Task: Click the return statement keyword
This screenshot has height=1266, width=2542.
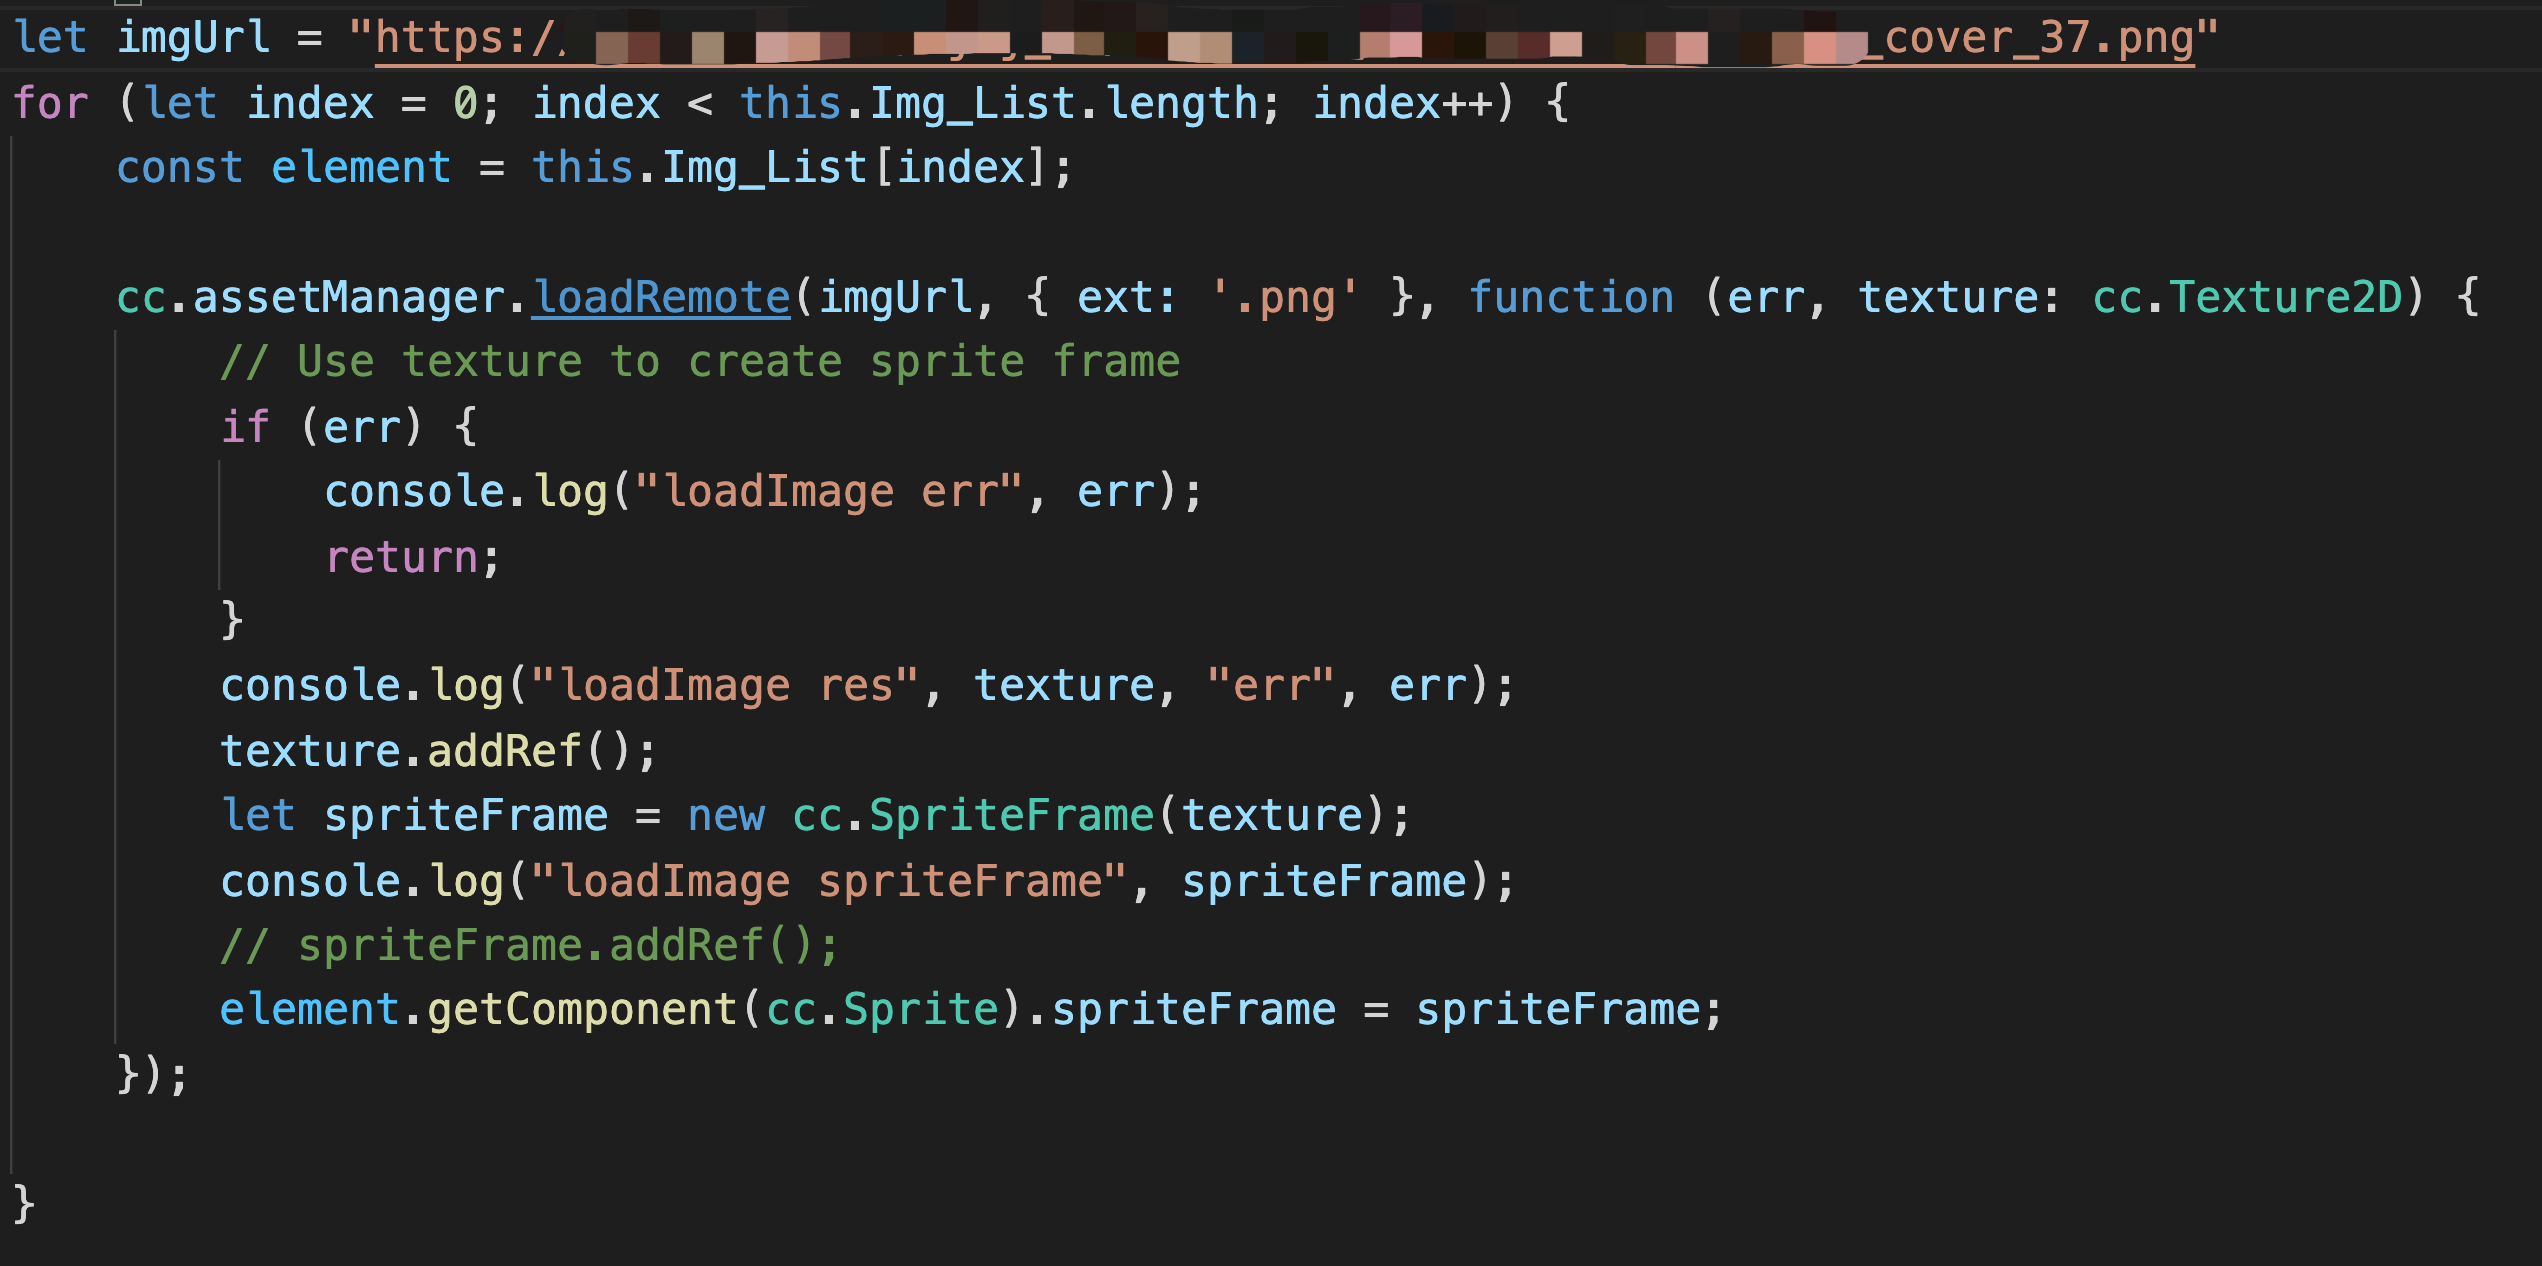Action: click(x=402, y=557)
